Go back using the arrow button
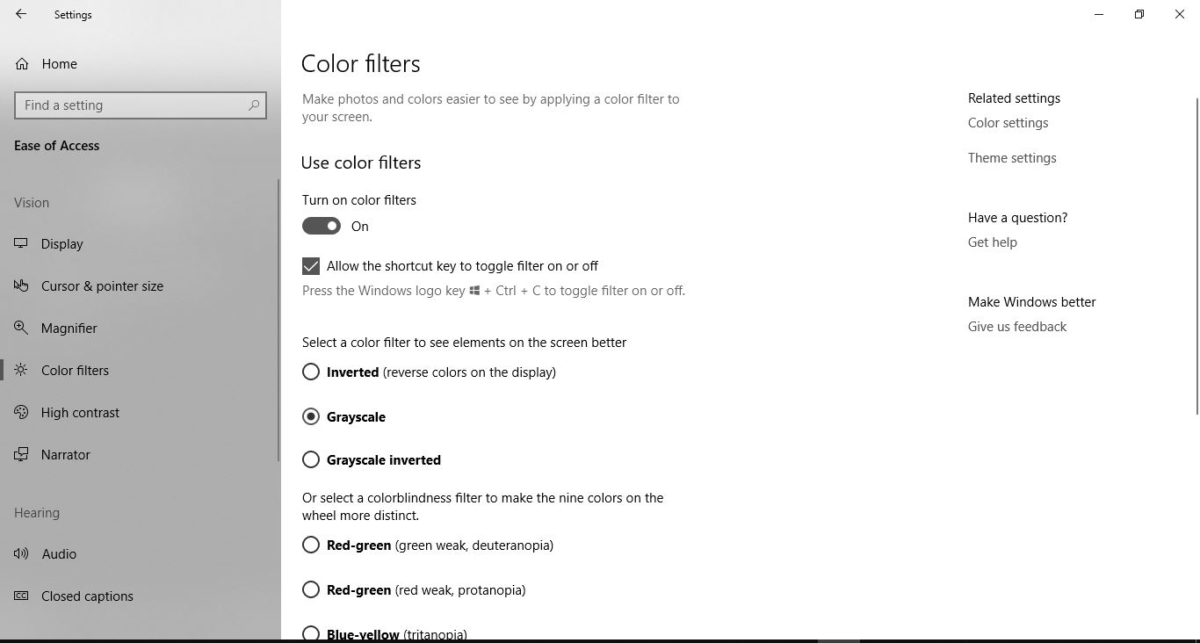The height and width of the screenshot is (643, 1200). click(x=20, y=14)
